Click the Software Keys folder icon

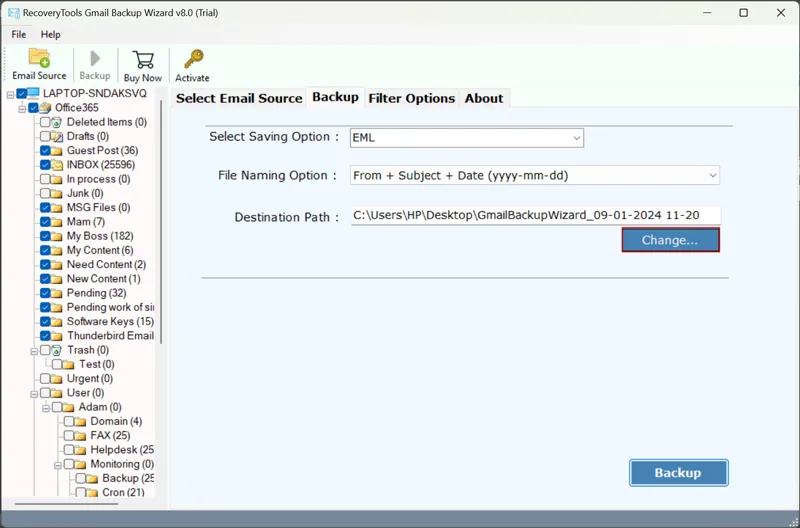click(x=57, y=321)
